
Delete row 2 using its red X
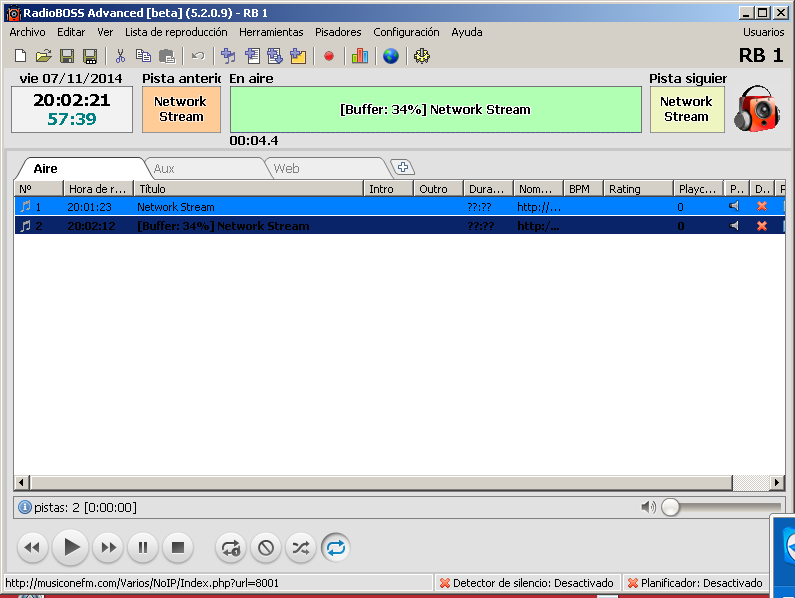(762, 226)
